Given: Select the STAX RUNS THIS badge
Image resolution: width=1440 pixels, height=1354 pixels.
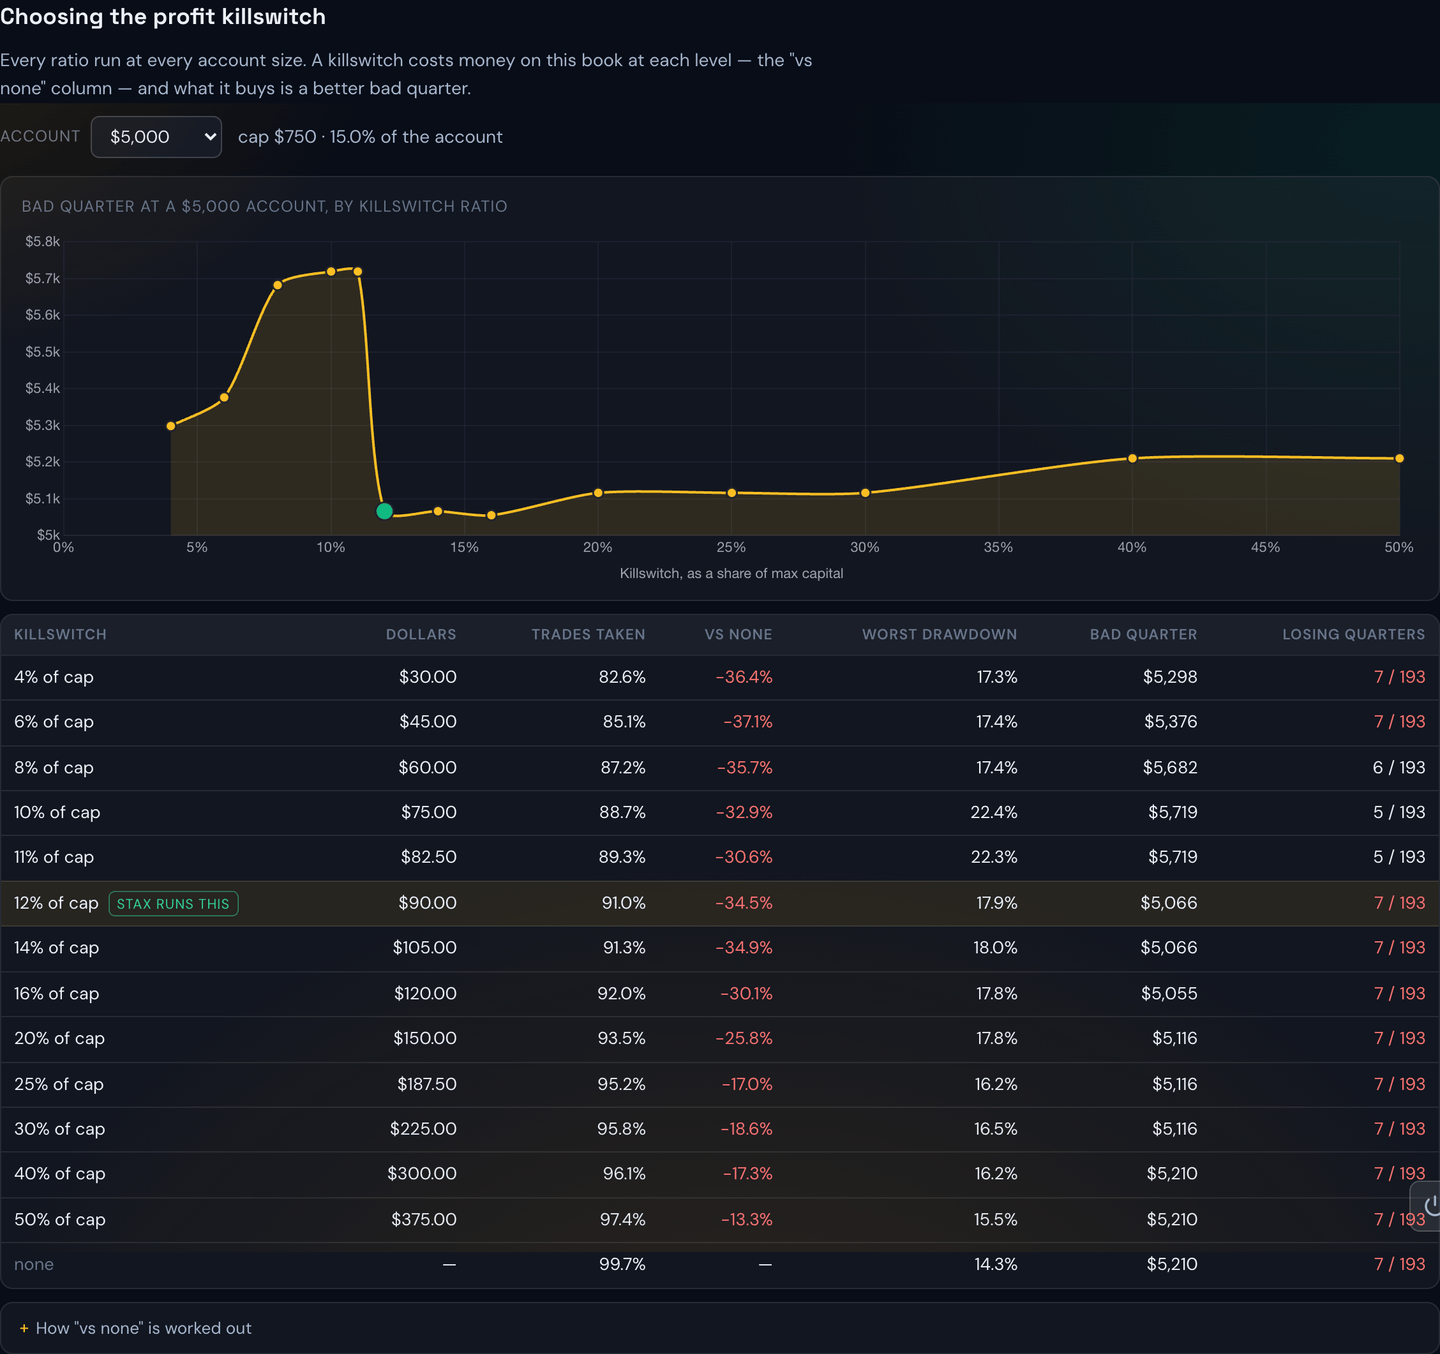Looking at the screenshot, I should 173,904.
